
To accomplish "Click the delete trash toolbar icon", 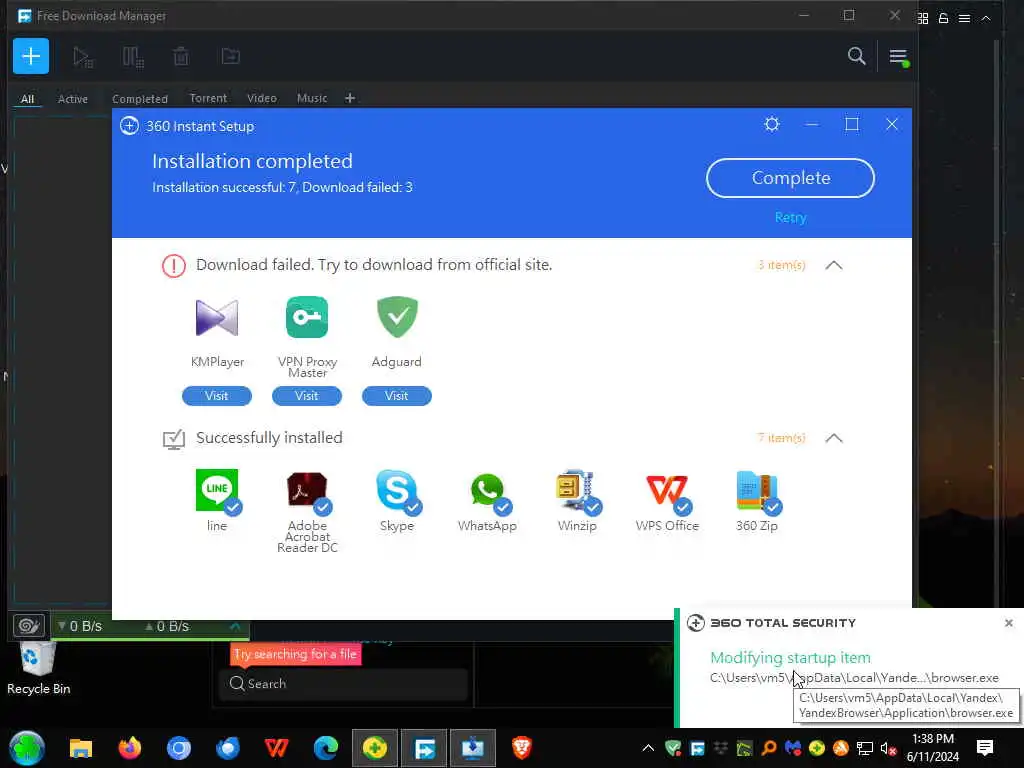I will coord(181,57).
